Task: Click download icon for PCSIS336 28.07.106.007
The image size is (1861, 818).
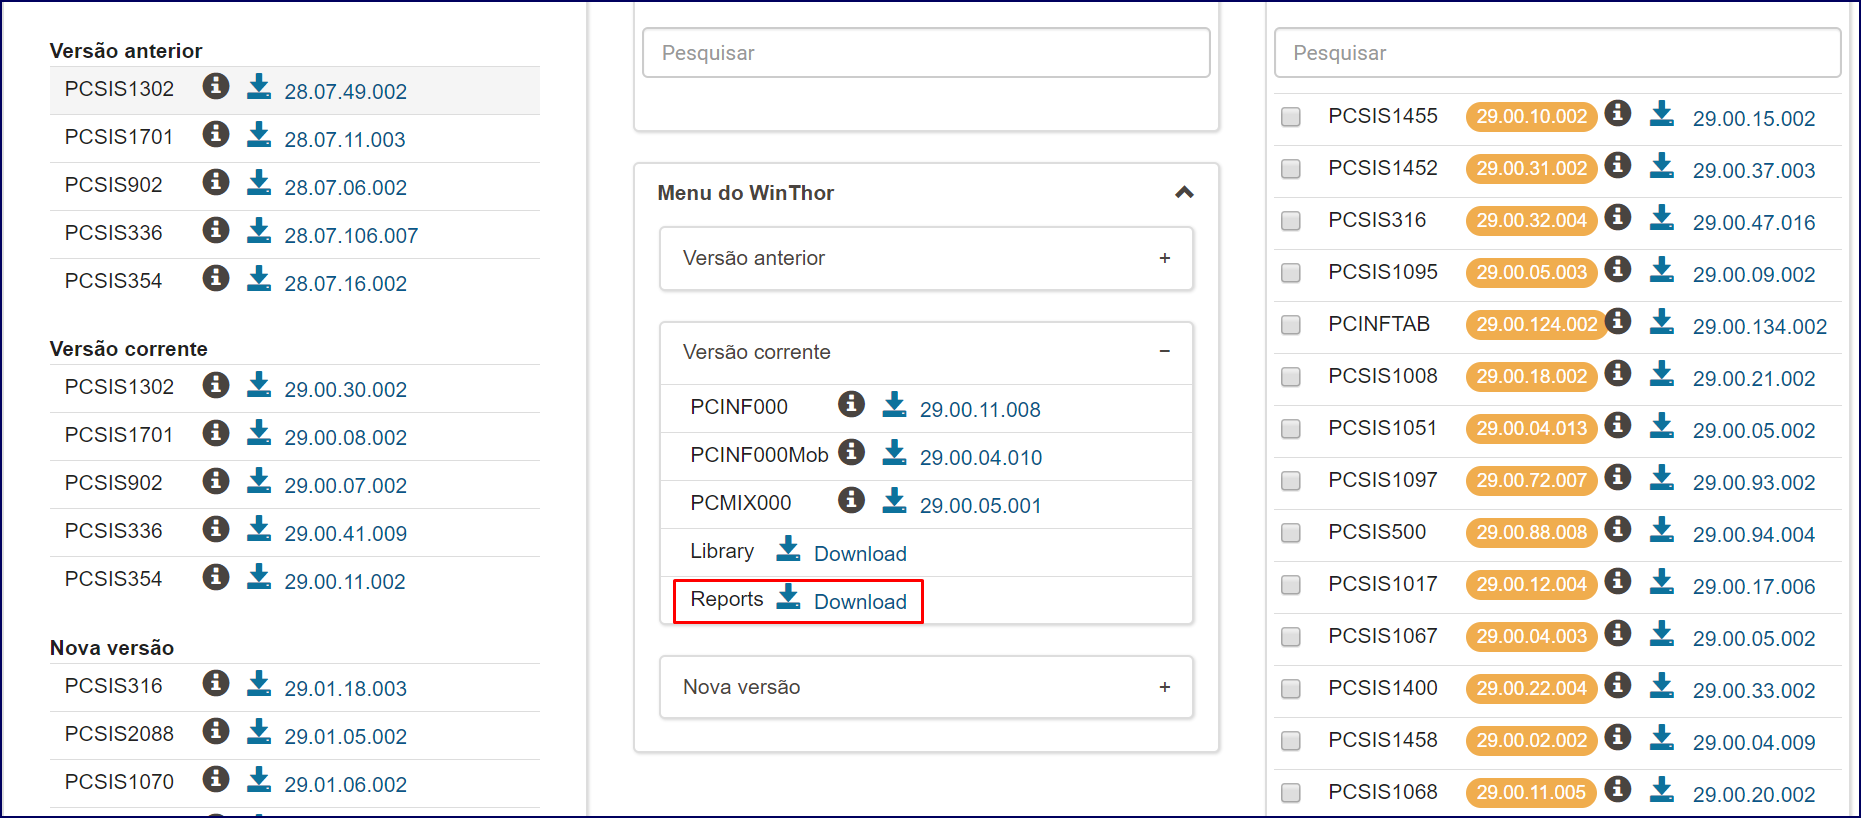Action: (259, 230)
